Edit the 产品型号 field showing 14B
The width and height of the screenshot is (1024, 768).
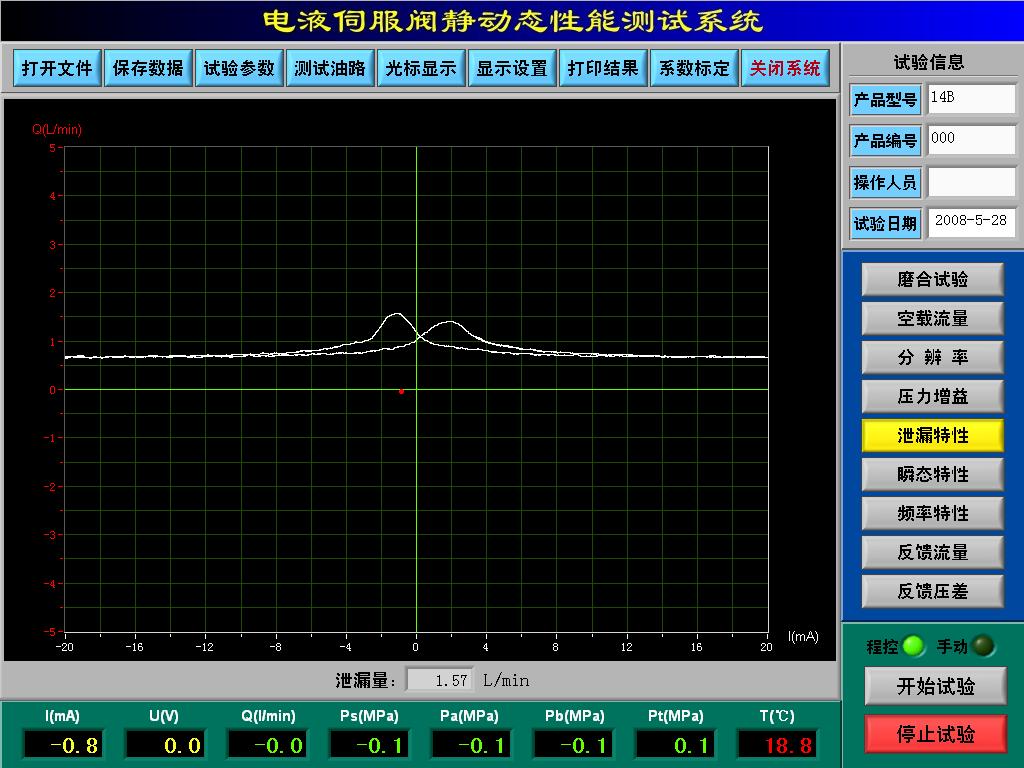pyautogui.click(x=972, y=99)
